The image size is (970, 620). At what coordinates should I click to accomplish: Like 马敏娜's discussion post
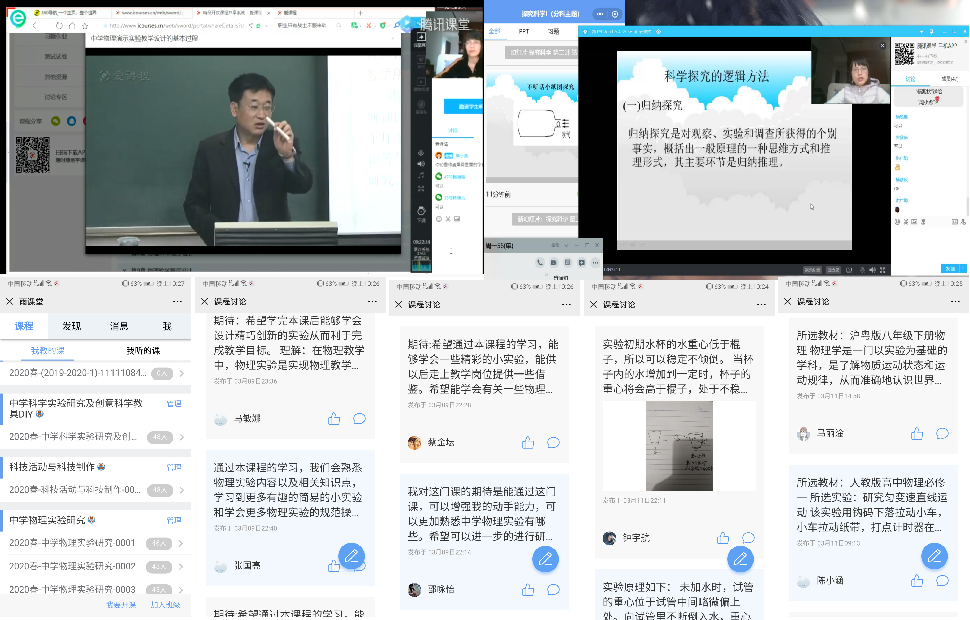pyautogui.click(x=334, y=419)
